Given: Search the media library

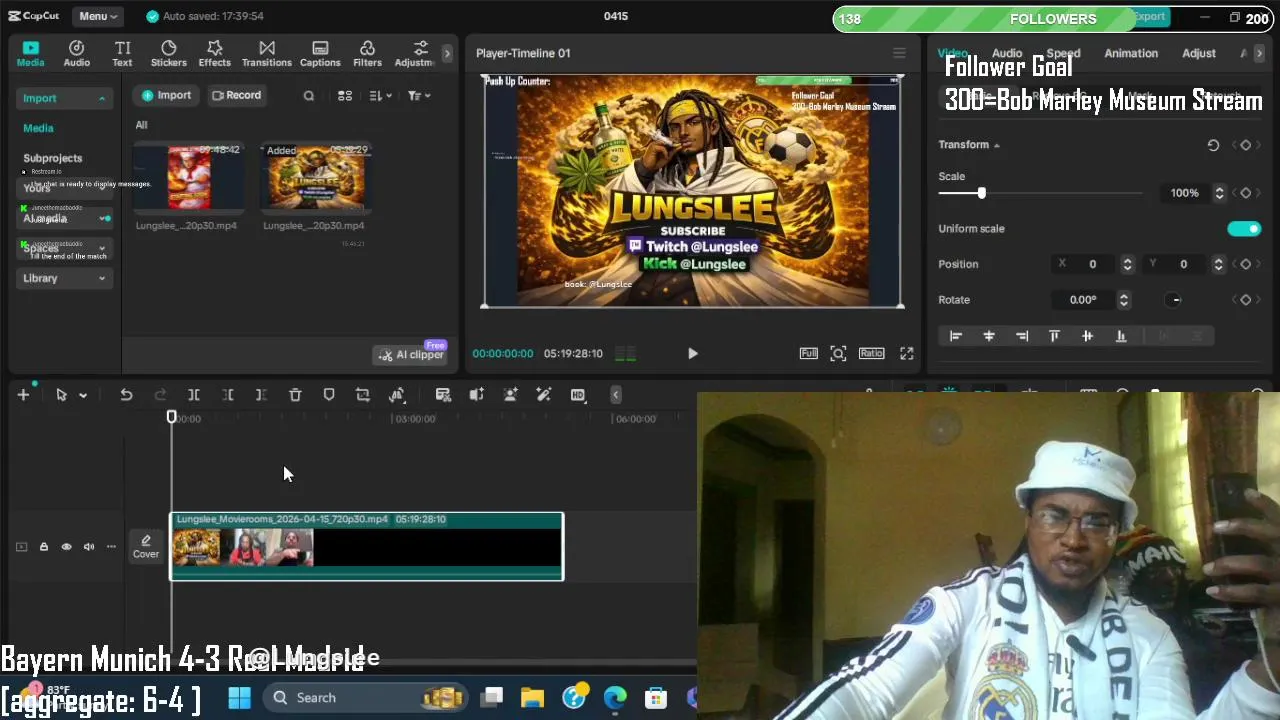Looking at the screenshot, I should click(309, 96).
